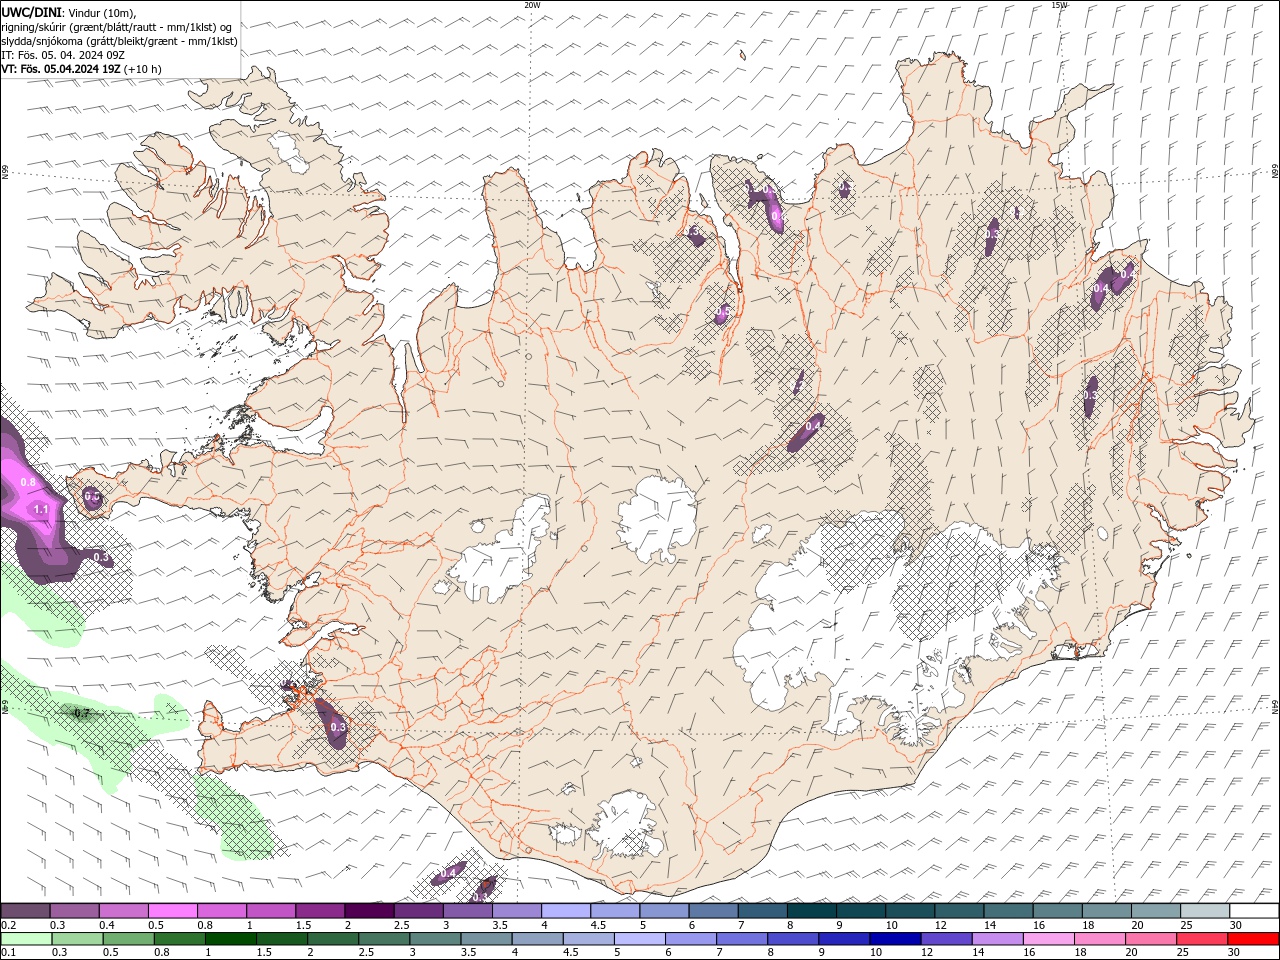Viewport: 1280px width, 960px height.
Task: Pick the 8 blue swatch in rain legend
Action: [x=792, y=939]
